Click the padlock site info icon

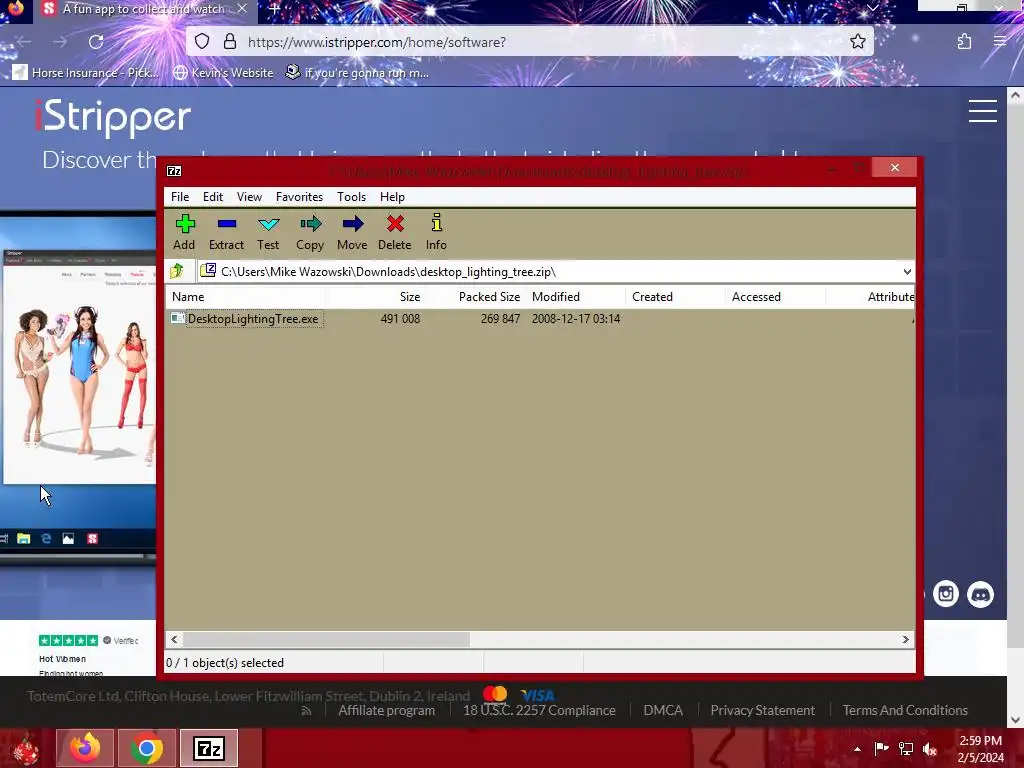230,42
